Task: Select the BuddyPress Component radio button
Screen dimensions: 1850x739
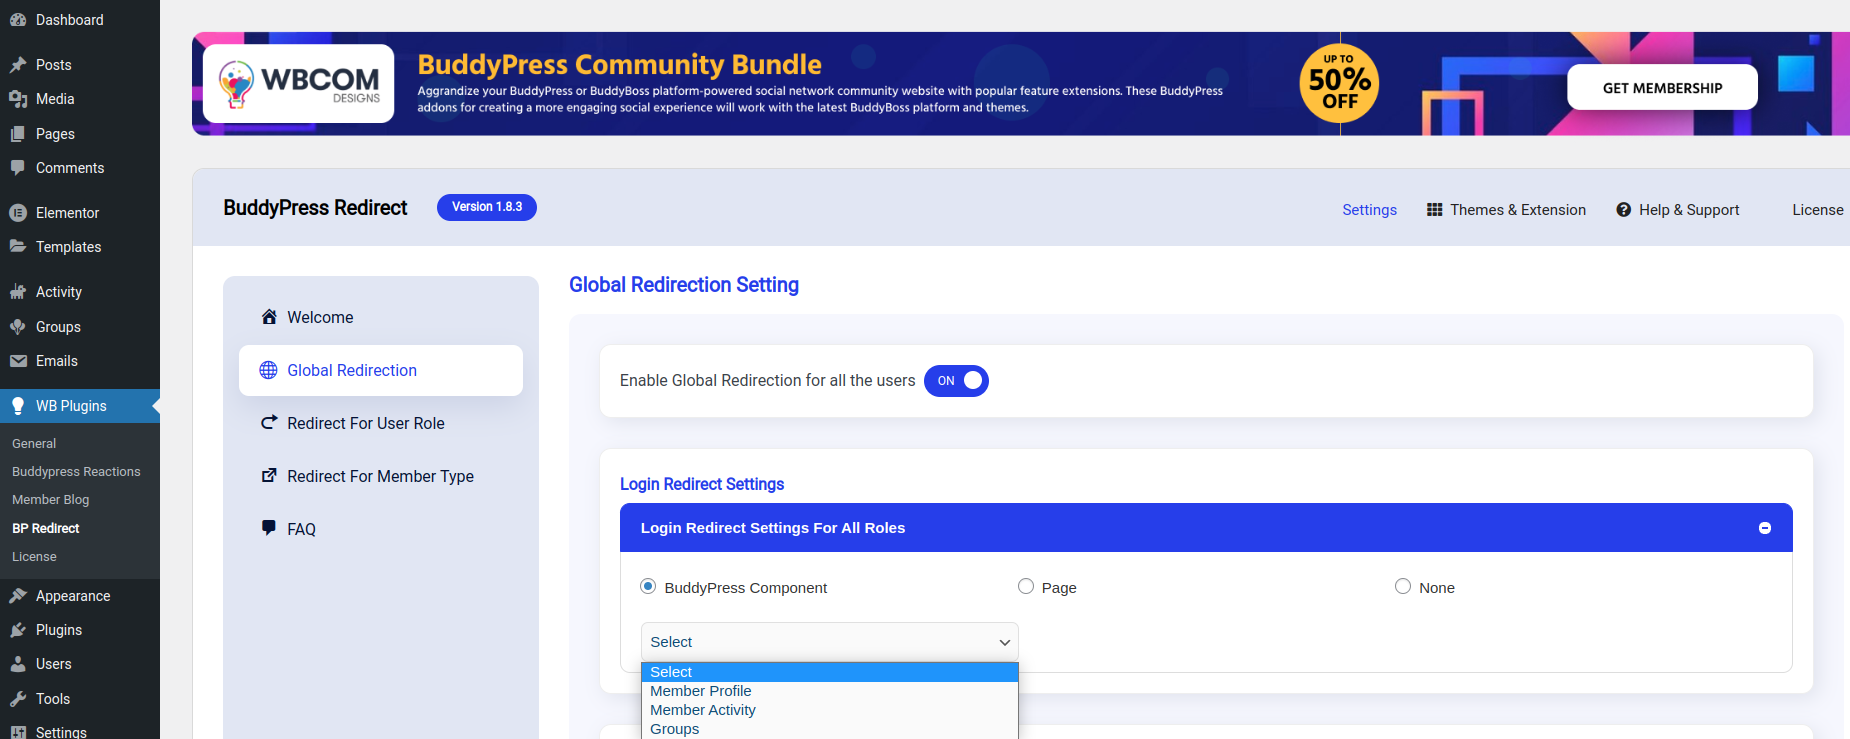Action: [648, 587]
